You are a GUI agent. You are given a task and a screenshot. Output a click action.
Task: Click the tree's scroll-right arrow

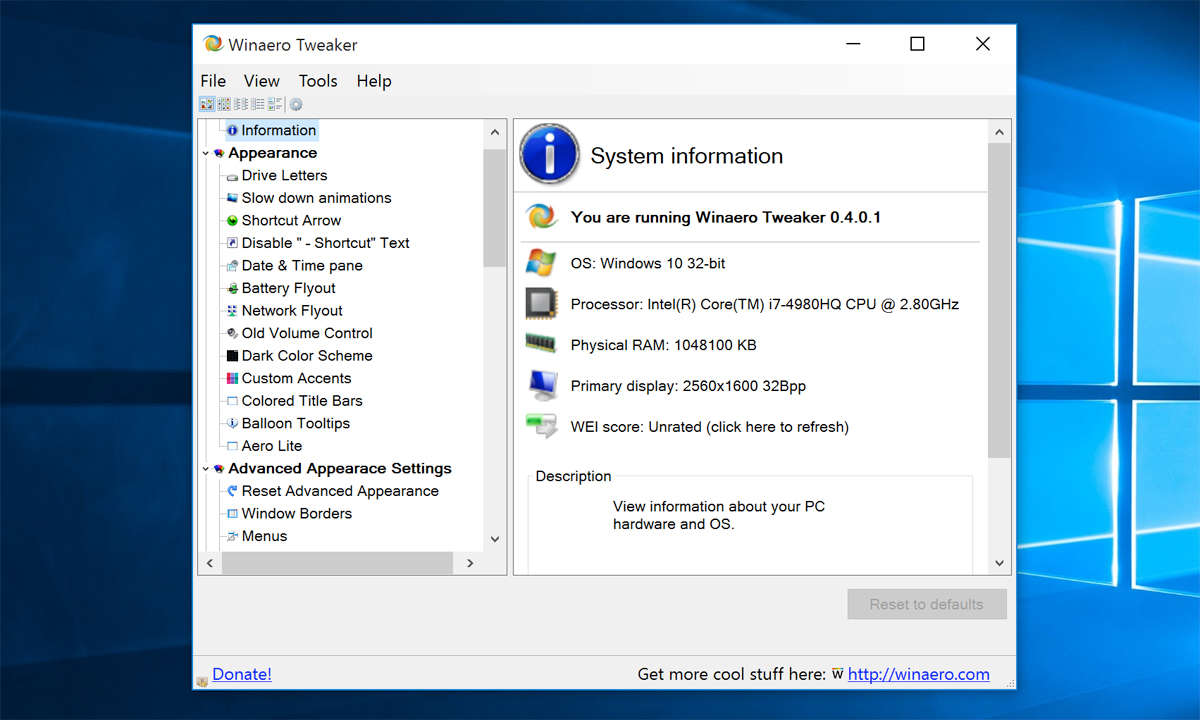click(x=470, y=564)
